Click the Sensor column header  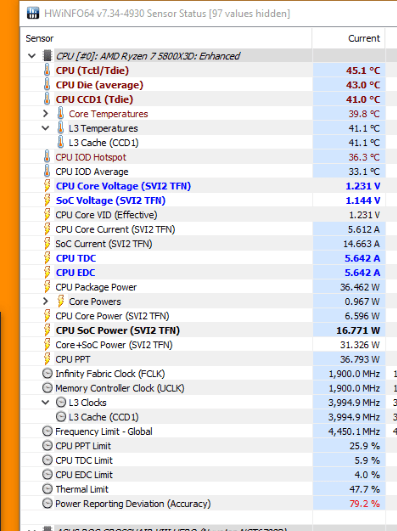[x=166, y=38]
